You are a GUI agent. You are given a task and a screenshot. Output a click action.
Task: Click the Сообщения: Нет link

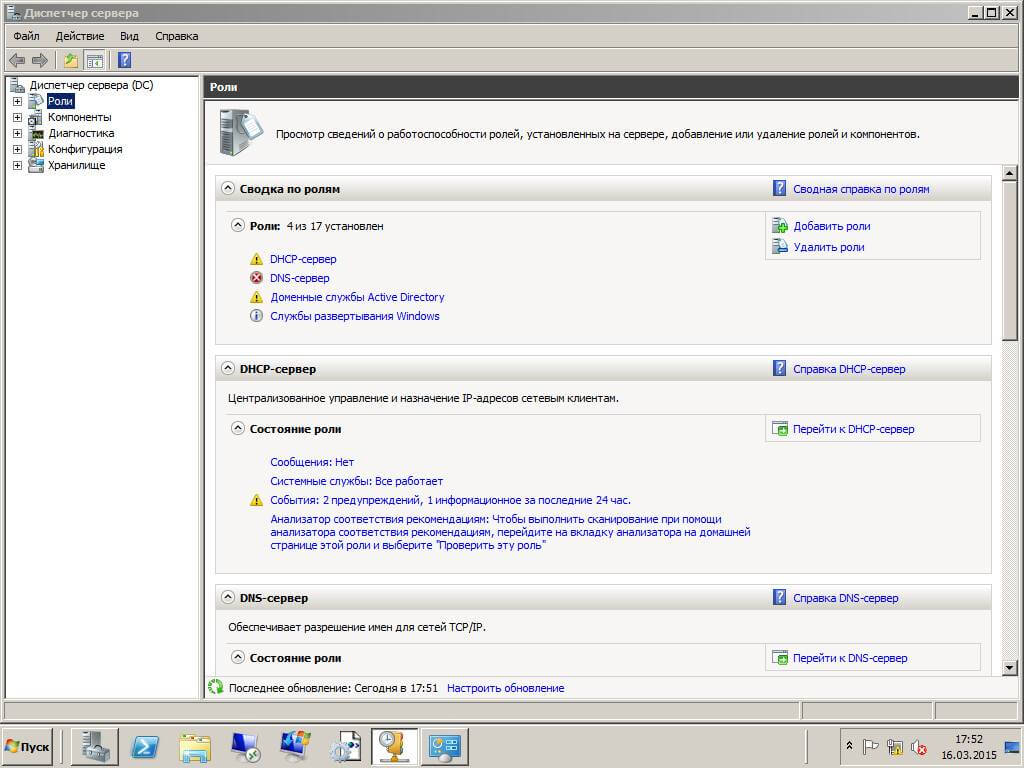(312, 462)
